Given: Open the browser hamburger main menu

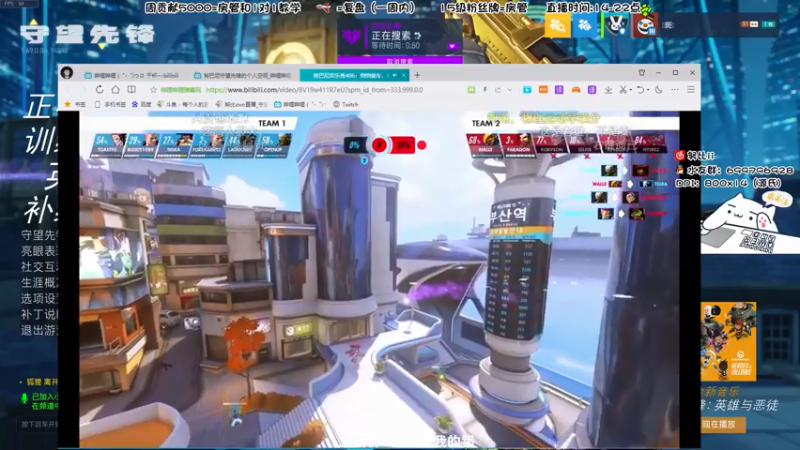Looking at the screenshot, I should (691, 90).
